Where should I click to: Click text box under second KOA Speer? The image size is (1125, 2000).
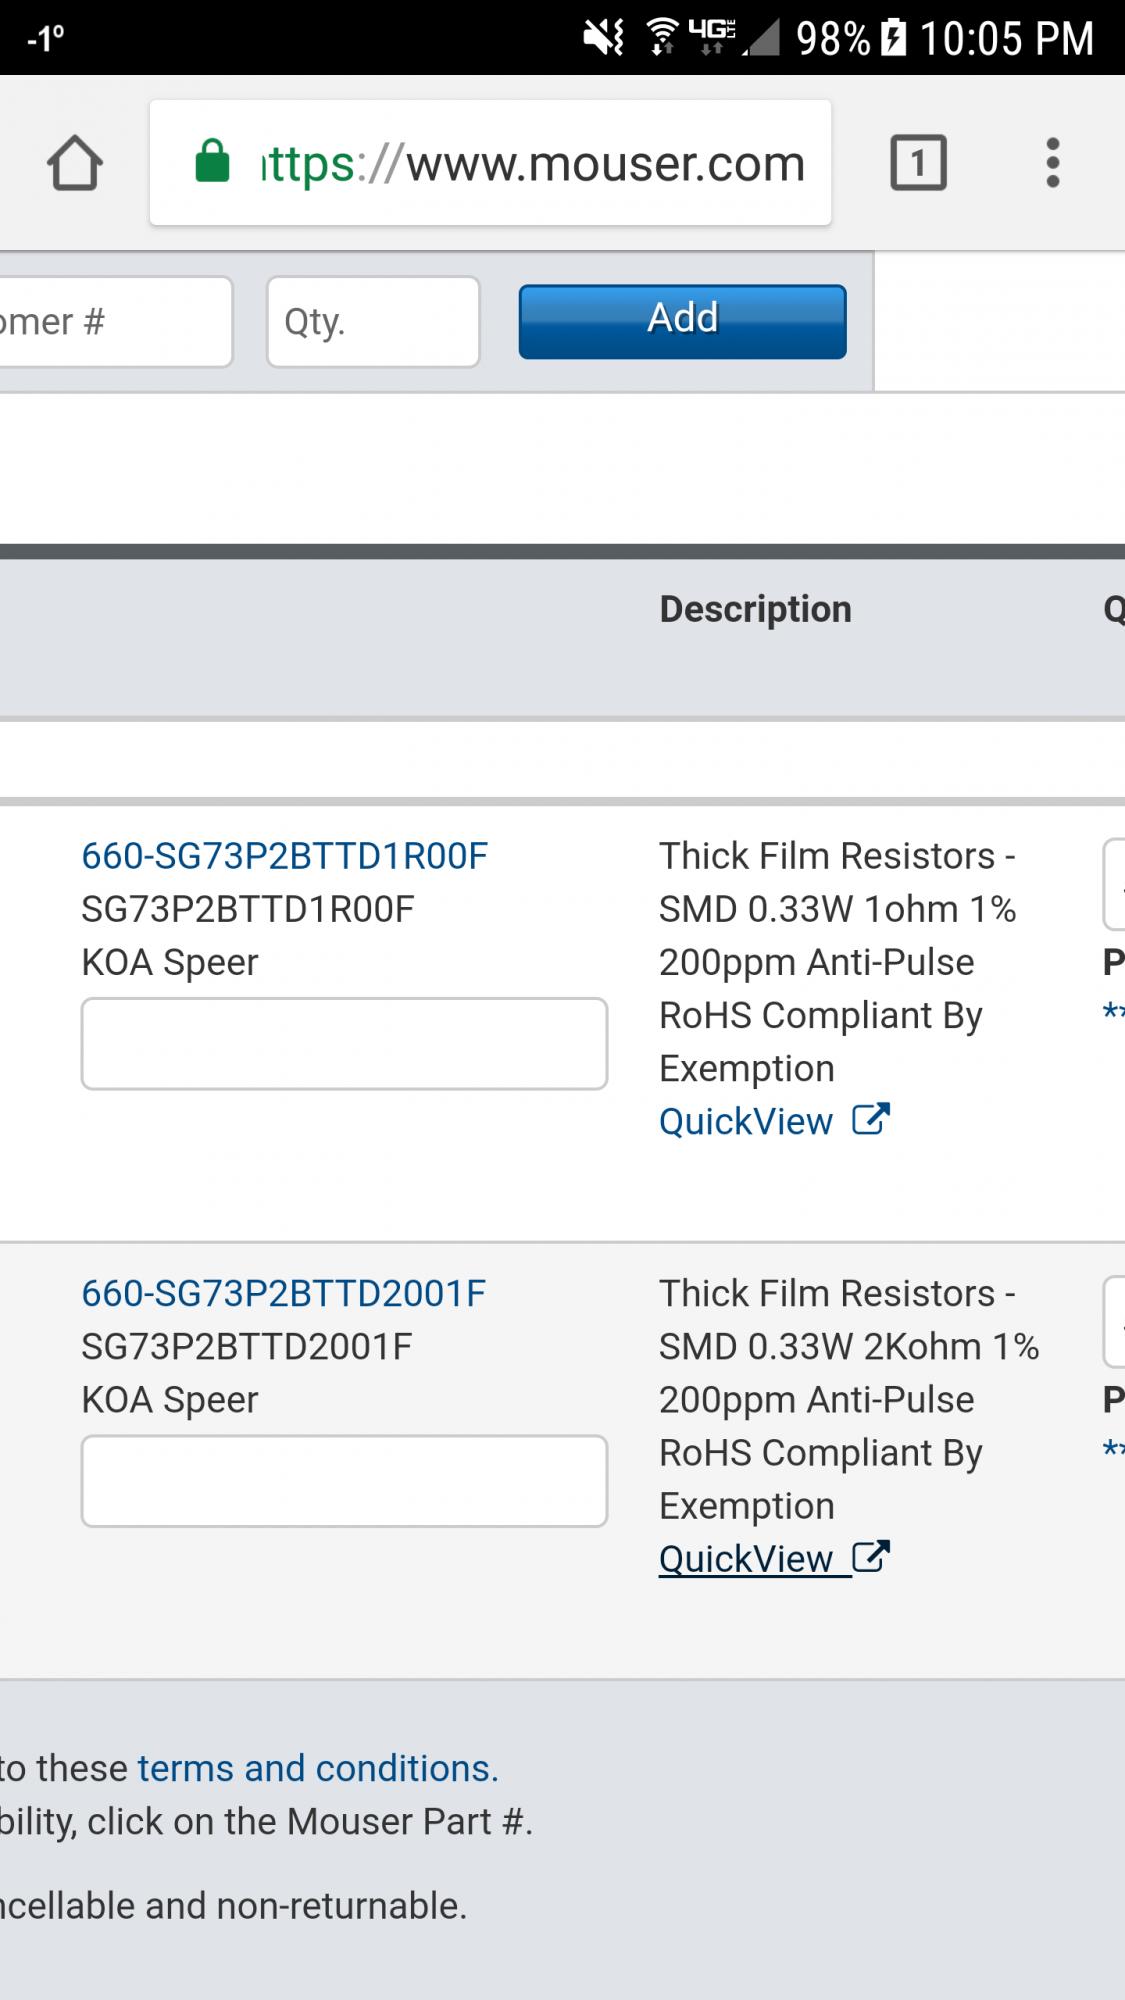[344, 1481]
